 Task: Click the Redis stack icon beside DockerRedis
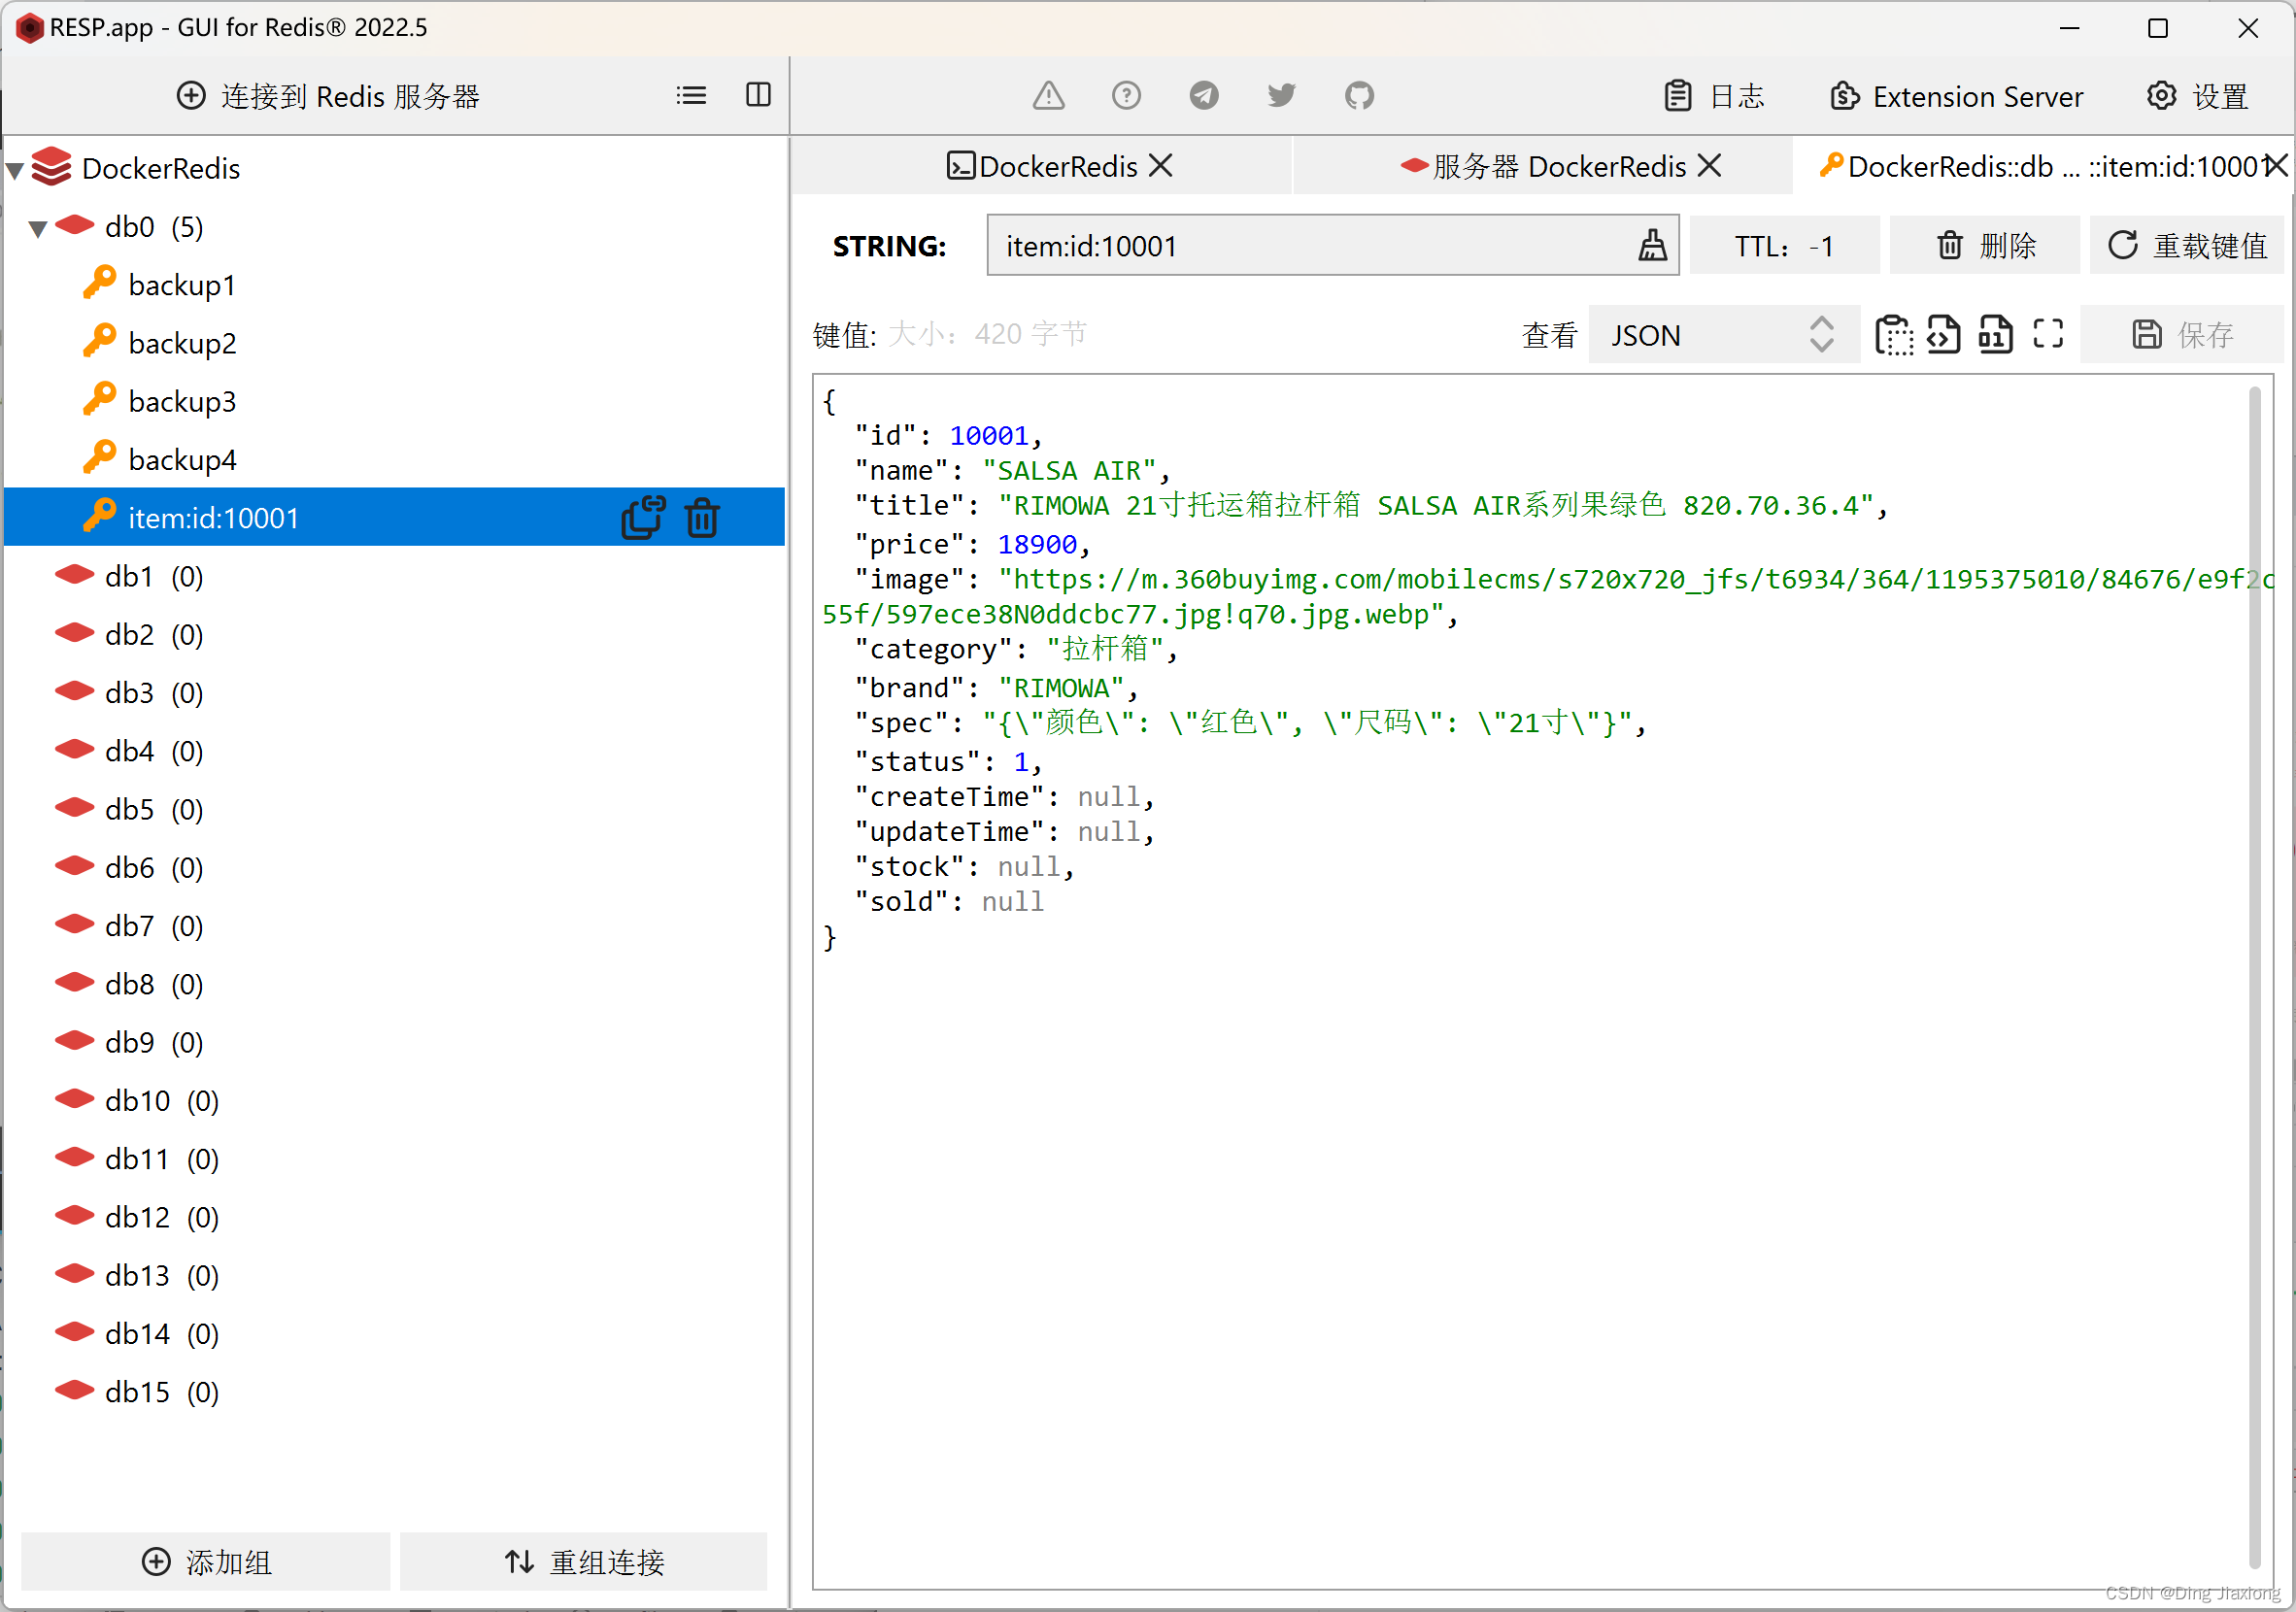tap(52, 167)
